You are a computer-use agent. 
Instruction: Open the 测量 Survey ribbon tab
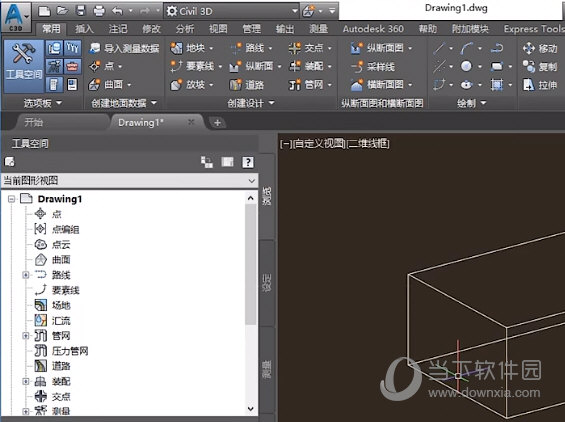coord(319,28)
